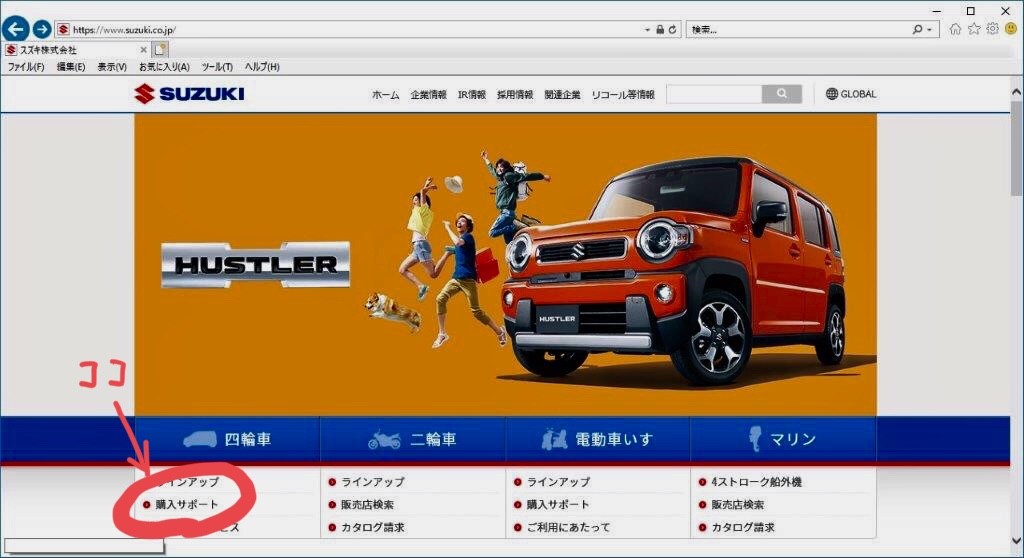Open the お気に入り(A) menu

coord(164,67)
